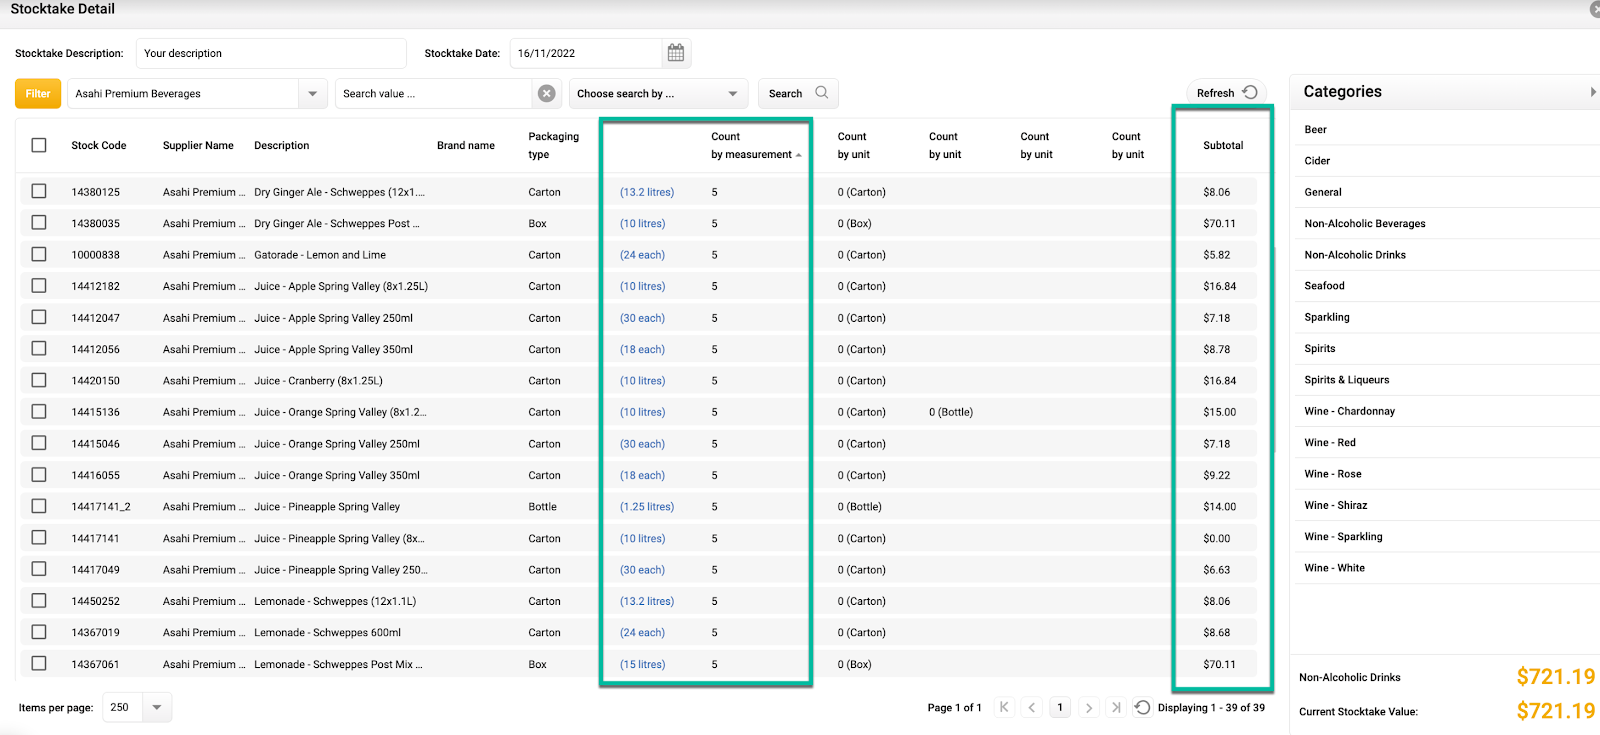
Task: Sort by Supplier Name column header
Action: (x=198, y=145)
